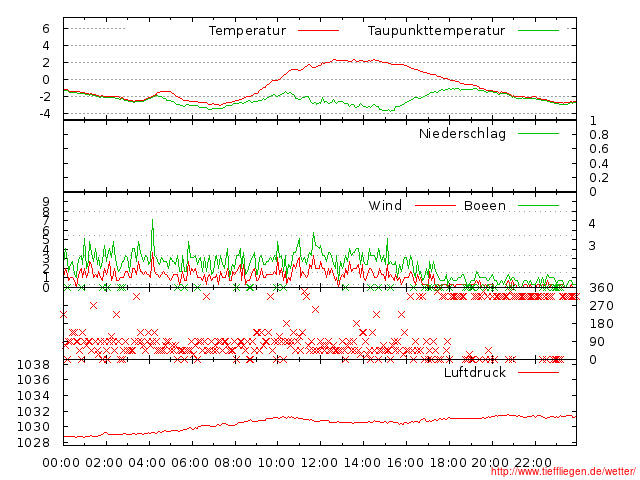
Task: Click the green Niederschlag legend line
Action: (538, 133)
